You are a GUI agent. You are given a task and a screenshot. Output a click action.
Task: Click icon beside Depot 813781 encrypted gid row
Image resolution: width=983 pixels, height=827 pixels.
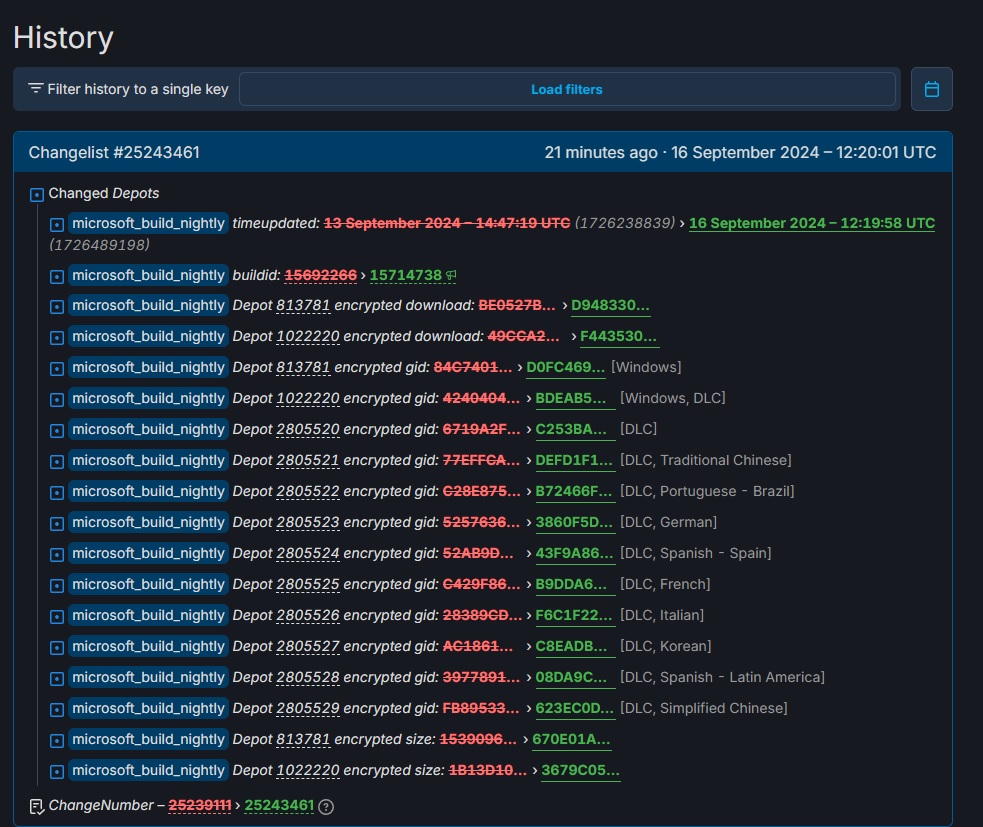[x=57, y=369]
